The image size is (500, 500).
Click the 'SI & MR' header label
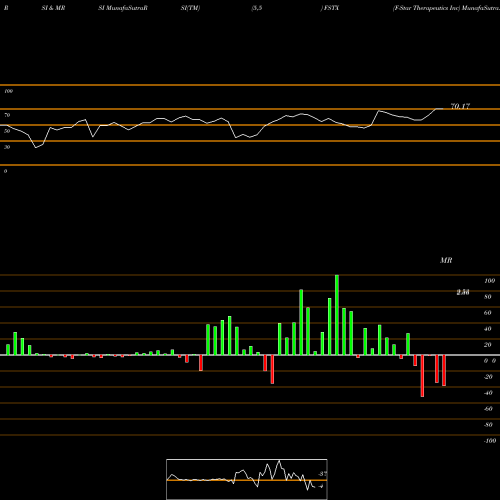(53, 8)
